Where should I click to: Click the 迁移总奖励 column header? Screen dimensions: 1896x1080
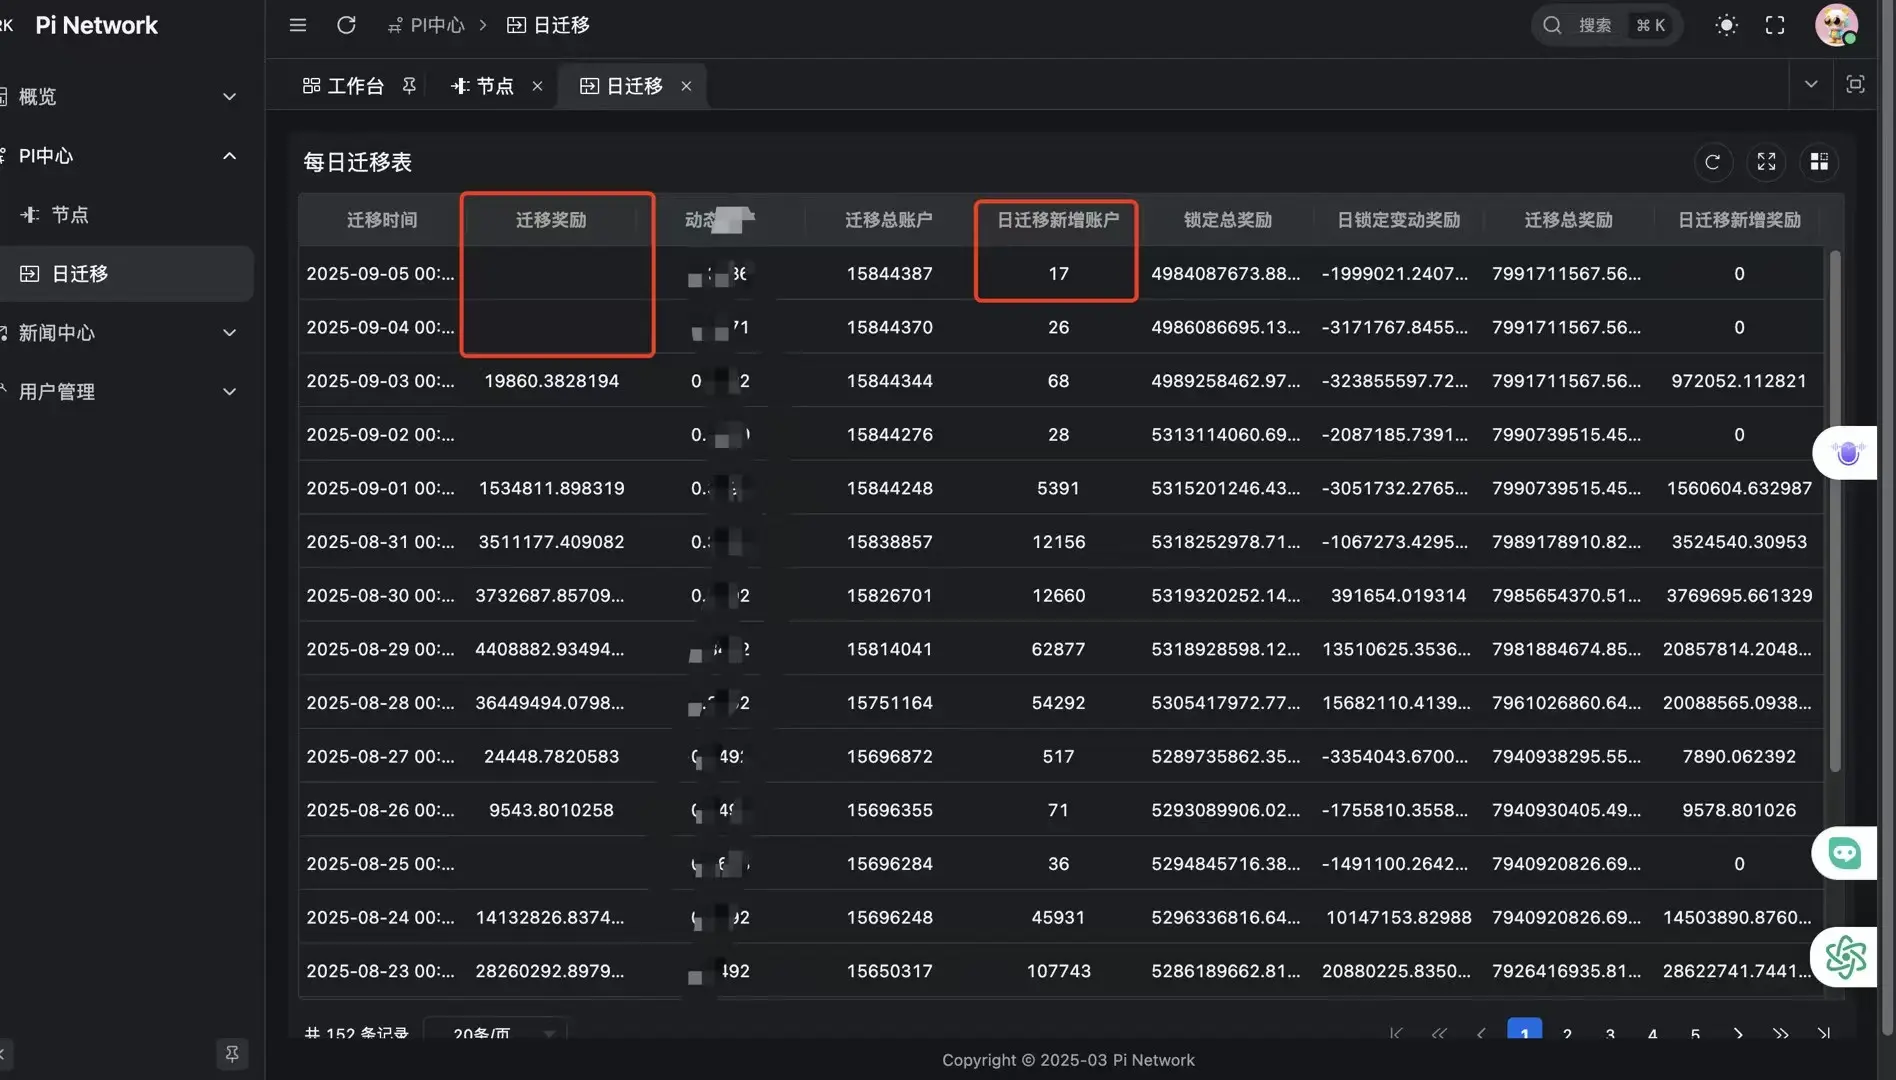point(1568,220)
